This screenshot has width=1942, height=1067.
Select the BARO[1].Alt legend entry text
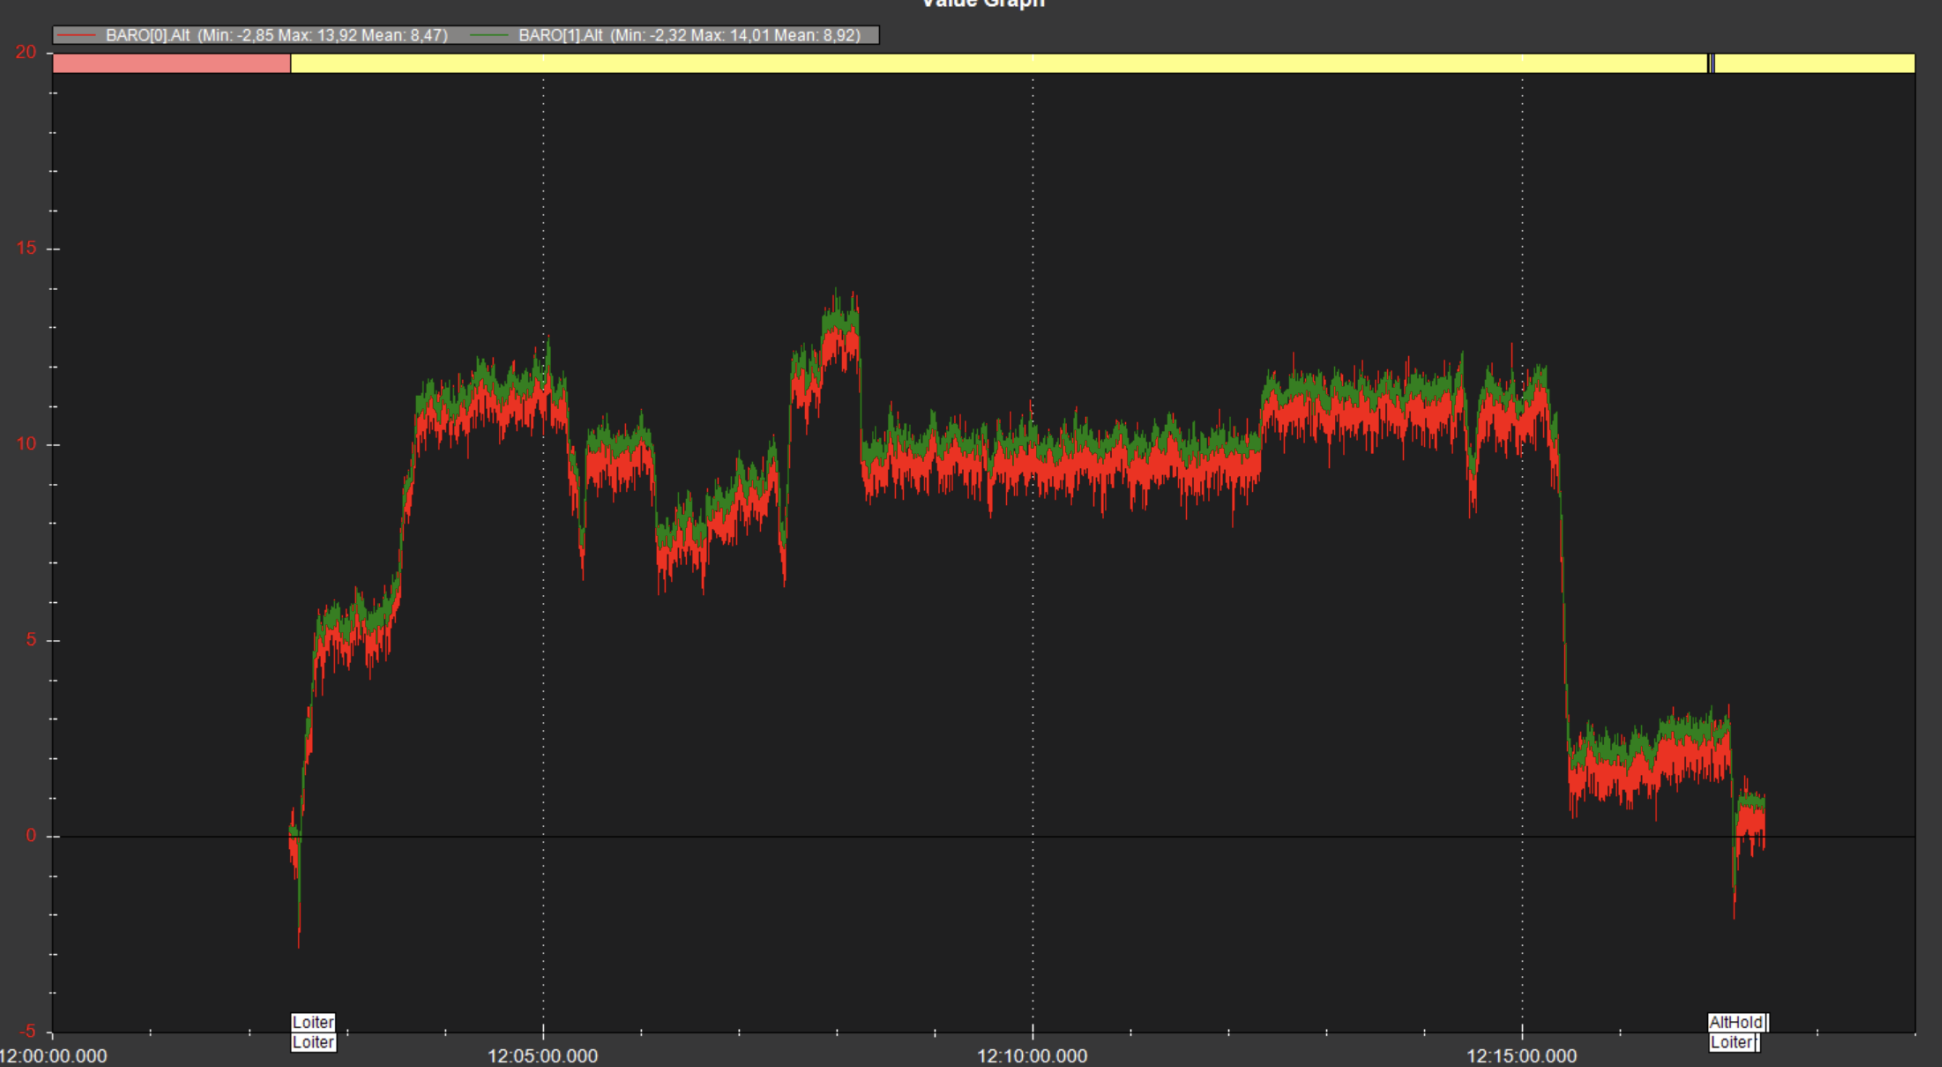(x=689, y=36)
